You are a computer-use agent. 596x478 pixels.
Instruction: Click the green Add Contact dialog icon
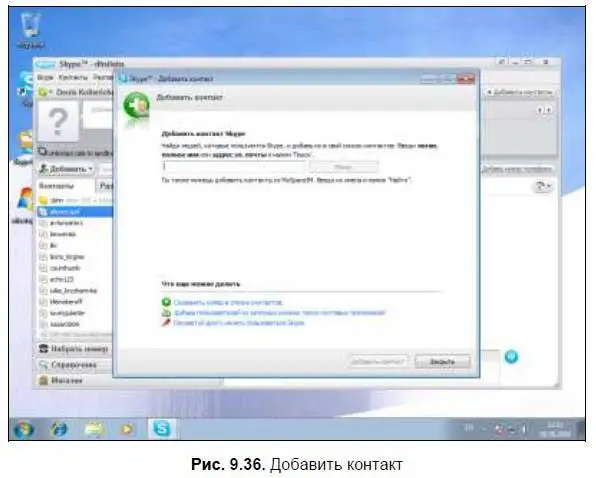tap(136, 105)
